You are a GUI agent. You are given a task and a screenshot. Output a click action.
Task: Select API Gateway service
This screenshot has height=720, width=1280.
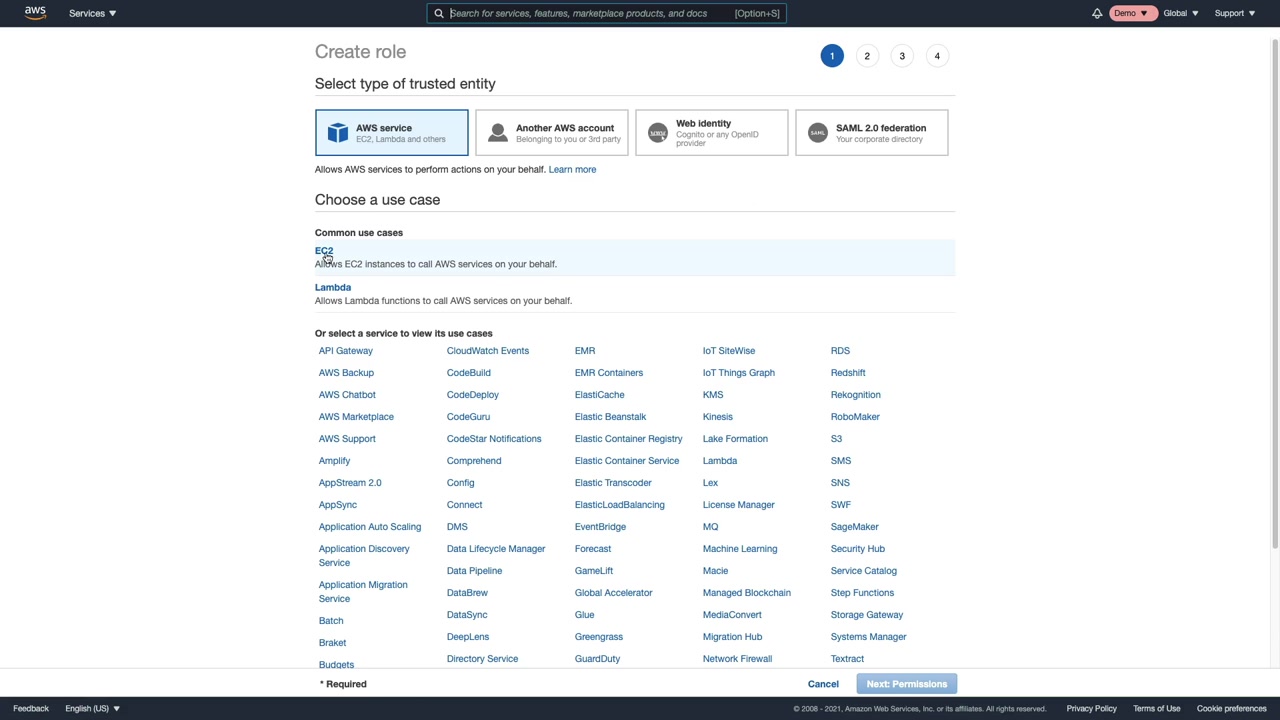(x=346, y=351)
